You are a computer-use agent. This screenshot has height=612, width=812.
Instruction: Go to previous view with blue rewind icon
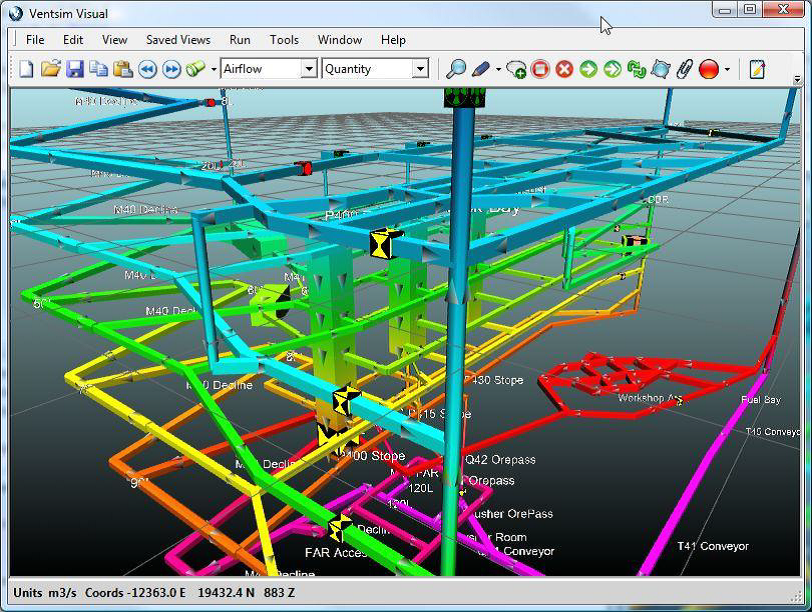point(148,69)
